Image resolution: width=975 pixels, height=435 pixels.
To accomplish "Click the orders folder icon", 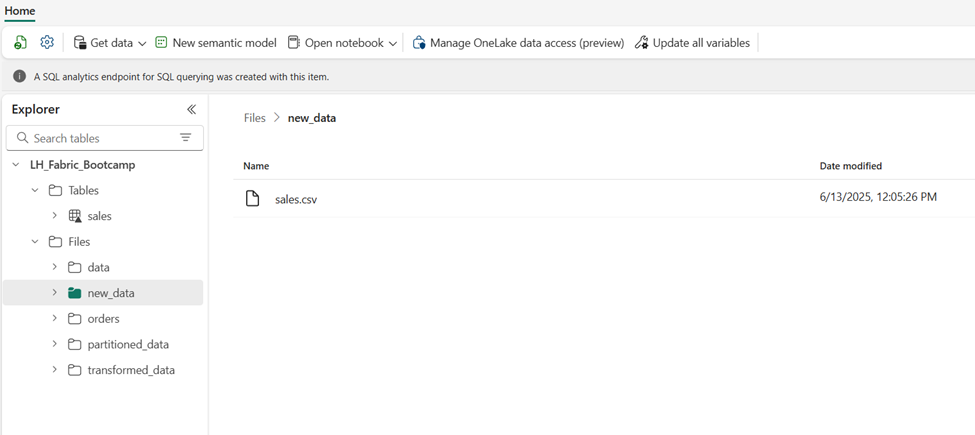I will [75, 318].
